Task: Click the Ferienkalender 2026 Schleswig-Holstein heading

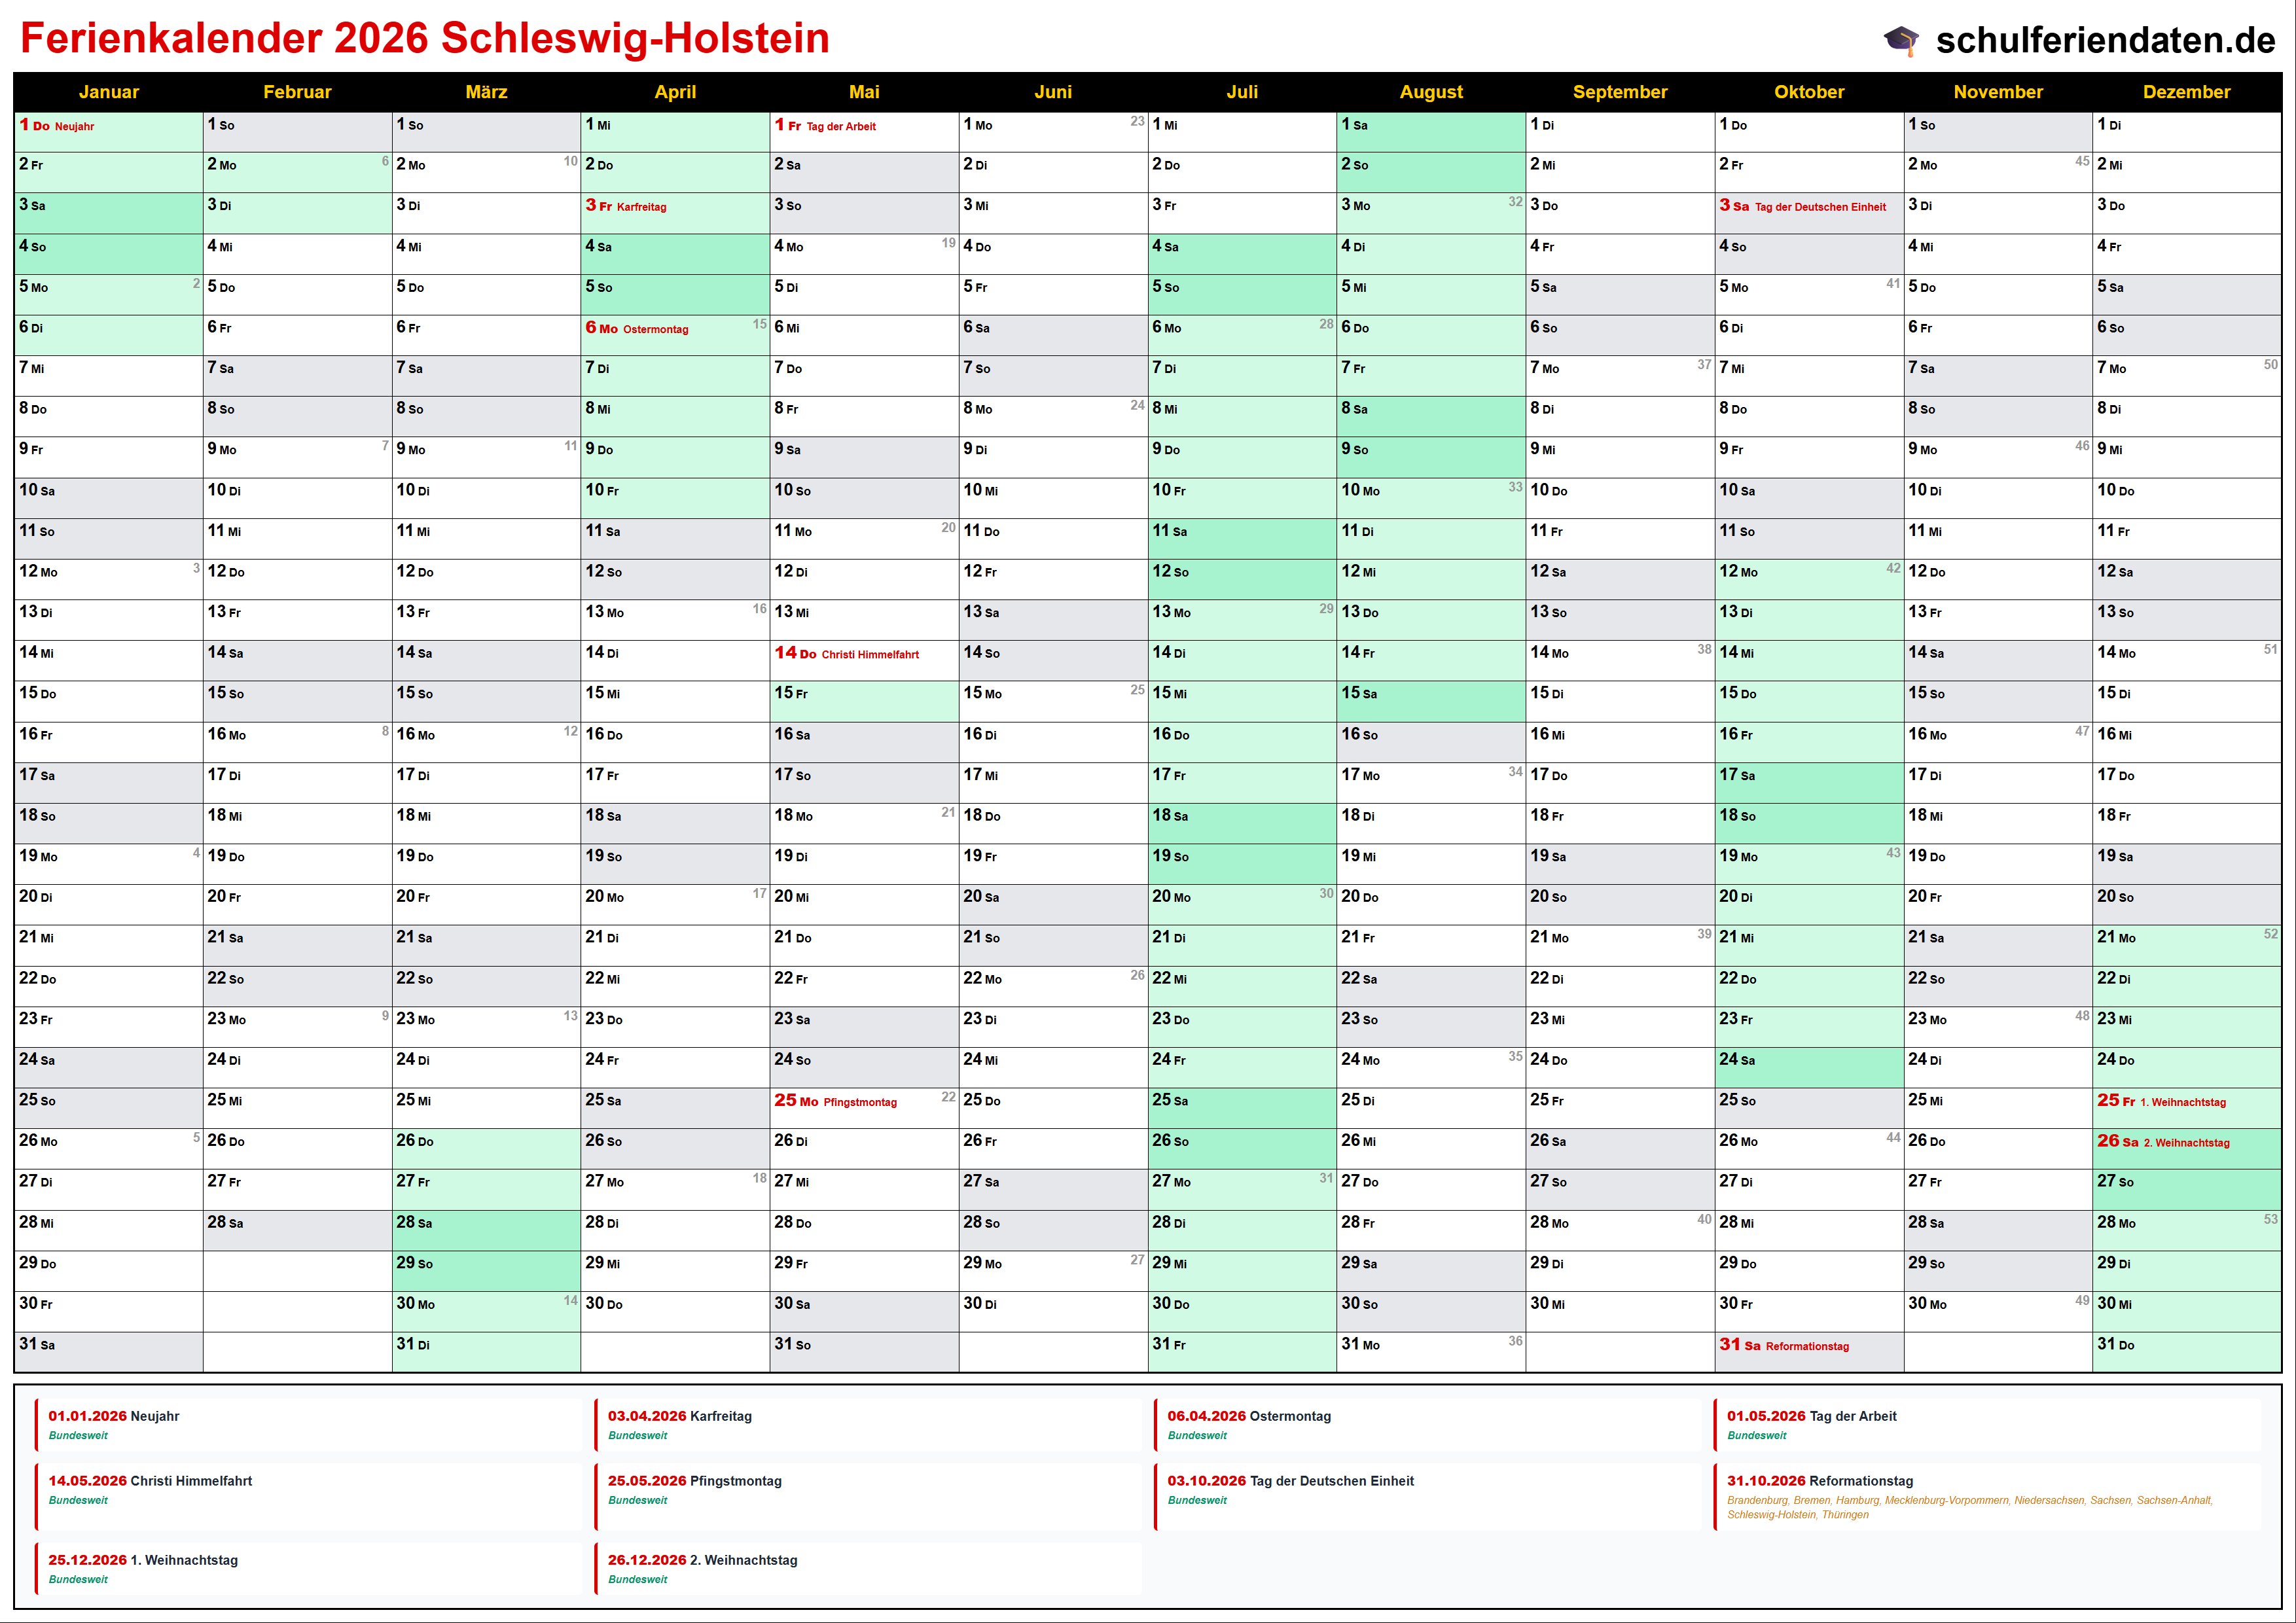Action: (425, 39)
